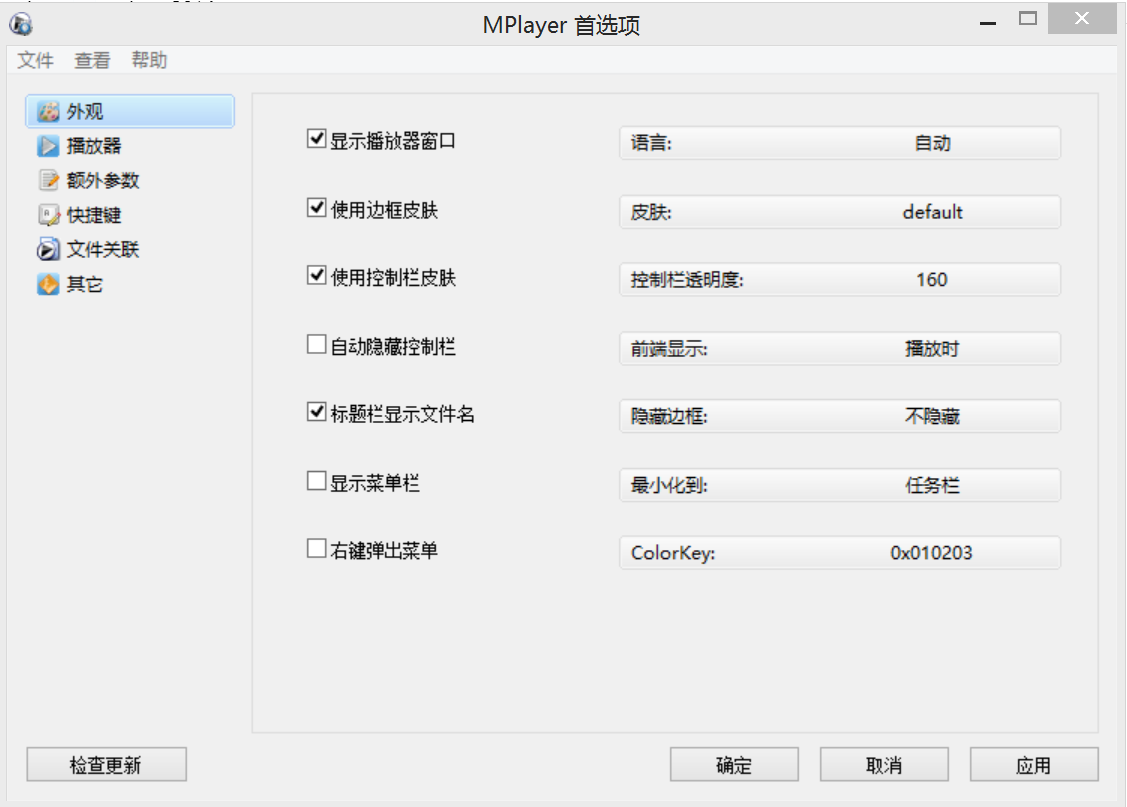Maximize the MPlayer 首选项 window

pyautogui.click(x=1028, y=19)
